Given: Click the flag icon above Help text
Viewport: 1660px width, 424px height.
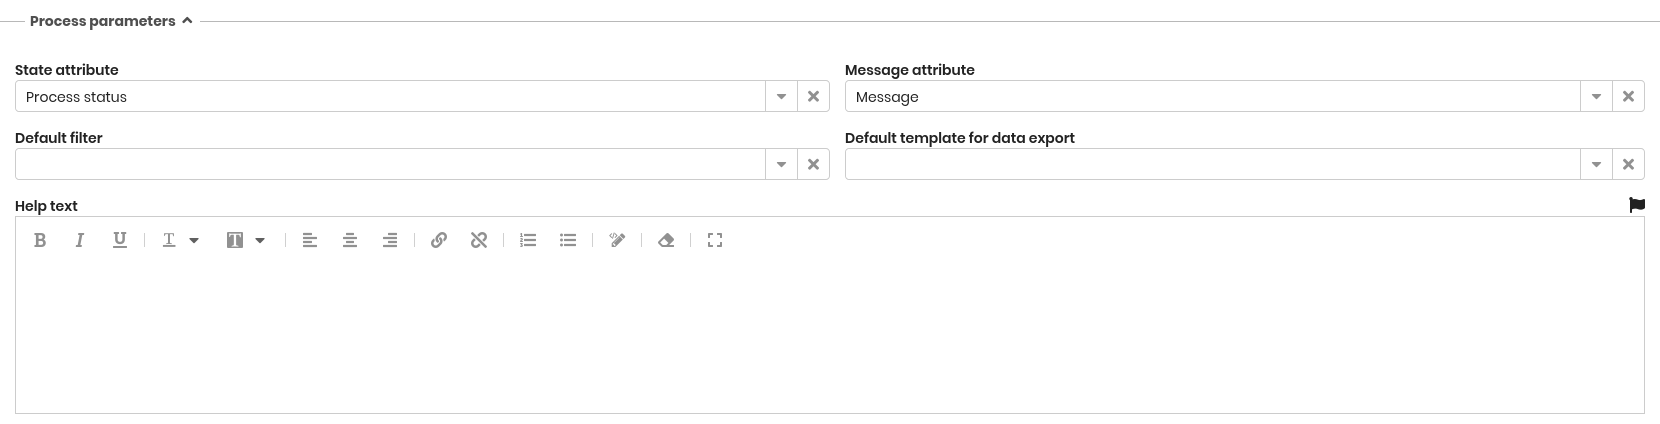Looking at the screenshot, I should (1637, 205).
